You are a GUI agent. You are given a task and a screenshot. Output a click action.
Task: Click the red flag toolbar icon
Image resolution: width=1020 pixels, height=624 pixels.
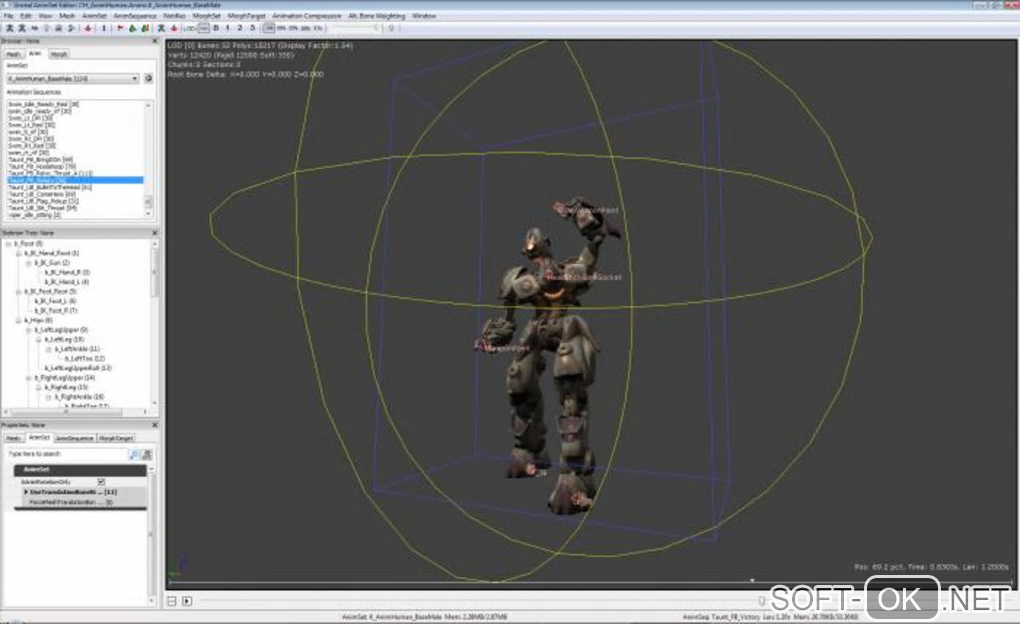pos(120,28)
